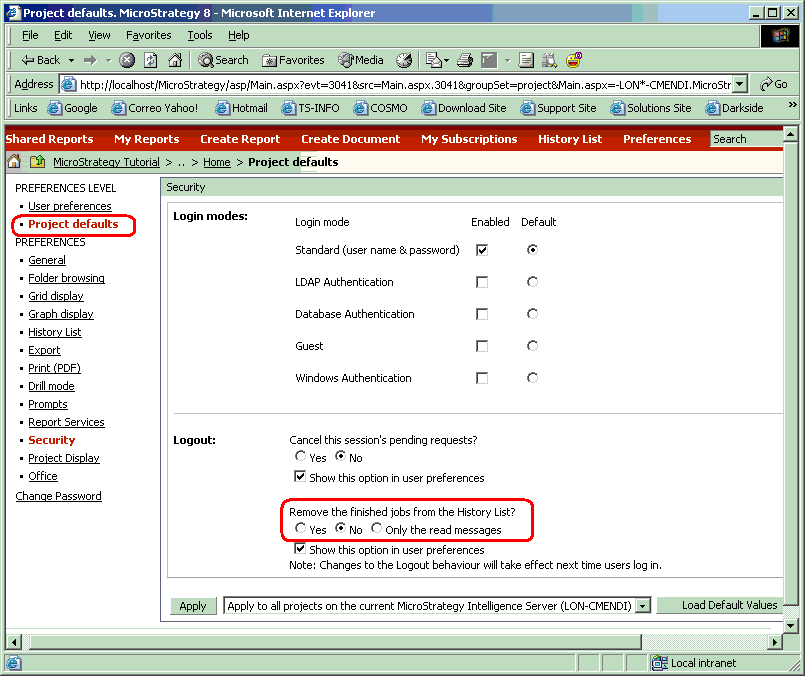The image size is (805, 676).
Task: Open the Support Site link
Action: pos(558,108)
